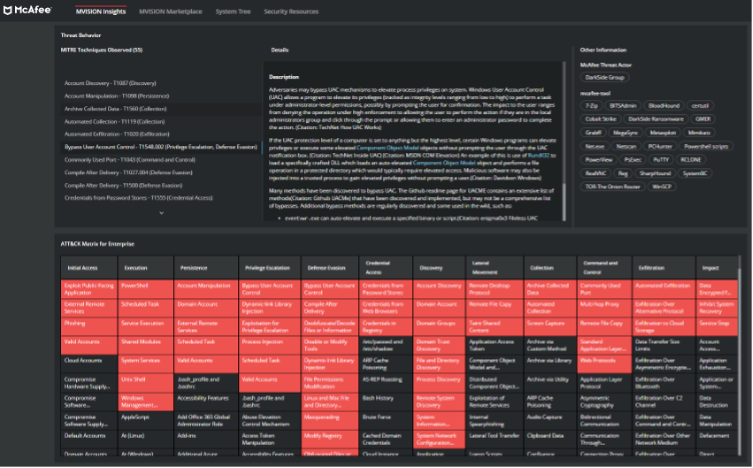753x468 pixels.
Task: Select Commonly Used Port - T1043 technique
Action: [161, 160]
